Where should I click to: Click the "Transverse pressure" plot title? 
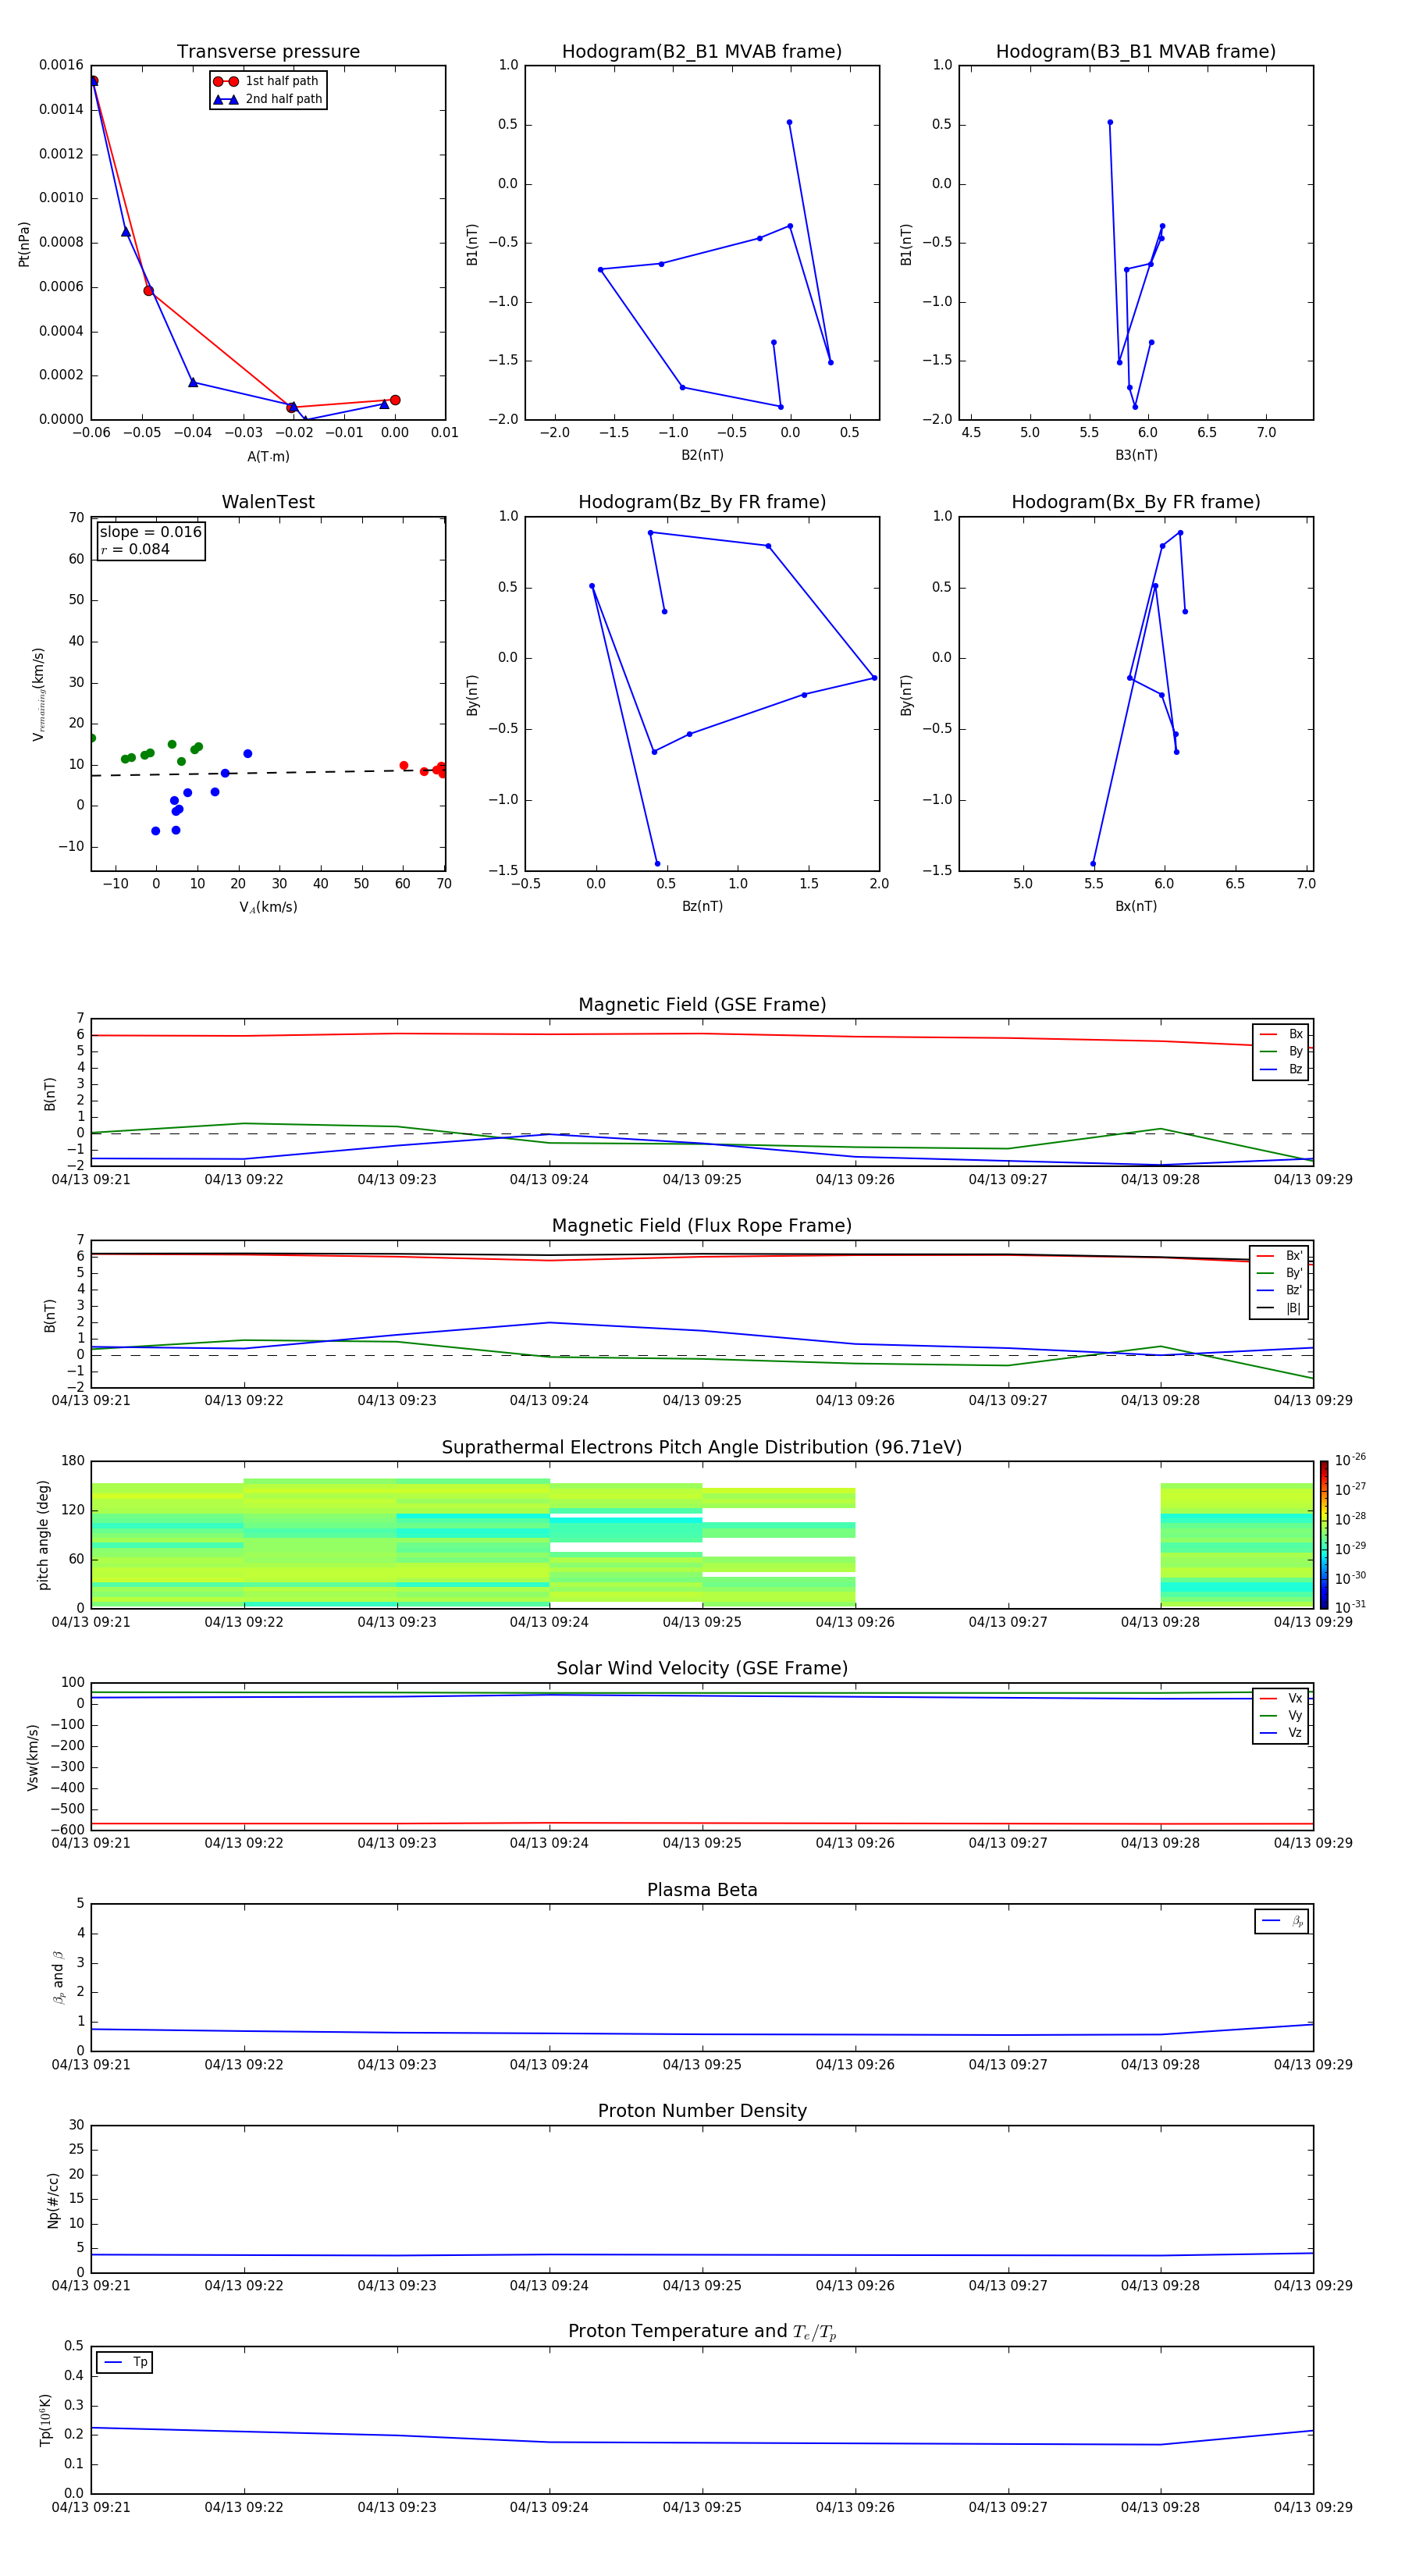coord(268,52)
